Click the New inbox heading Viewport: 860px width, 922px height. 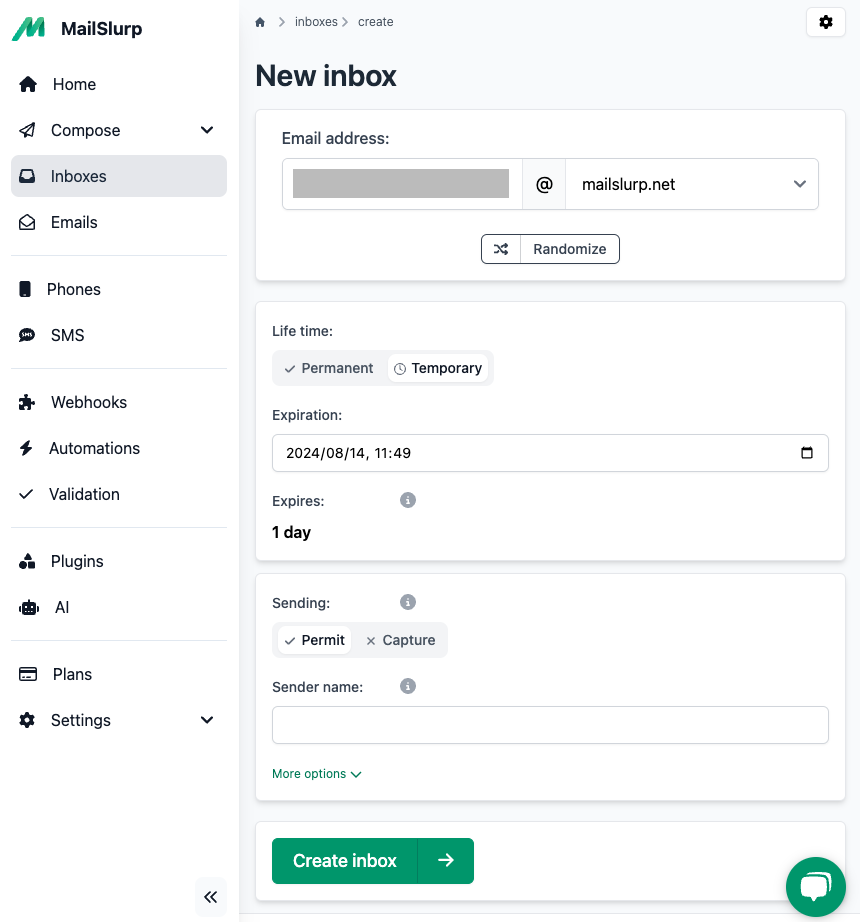point(326,76)
